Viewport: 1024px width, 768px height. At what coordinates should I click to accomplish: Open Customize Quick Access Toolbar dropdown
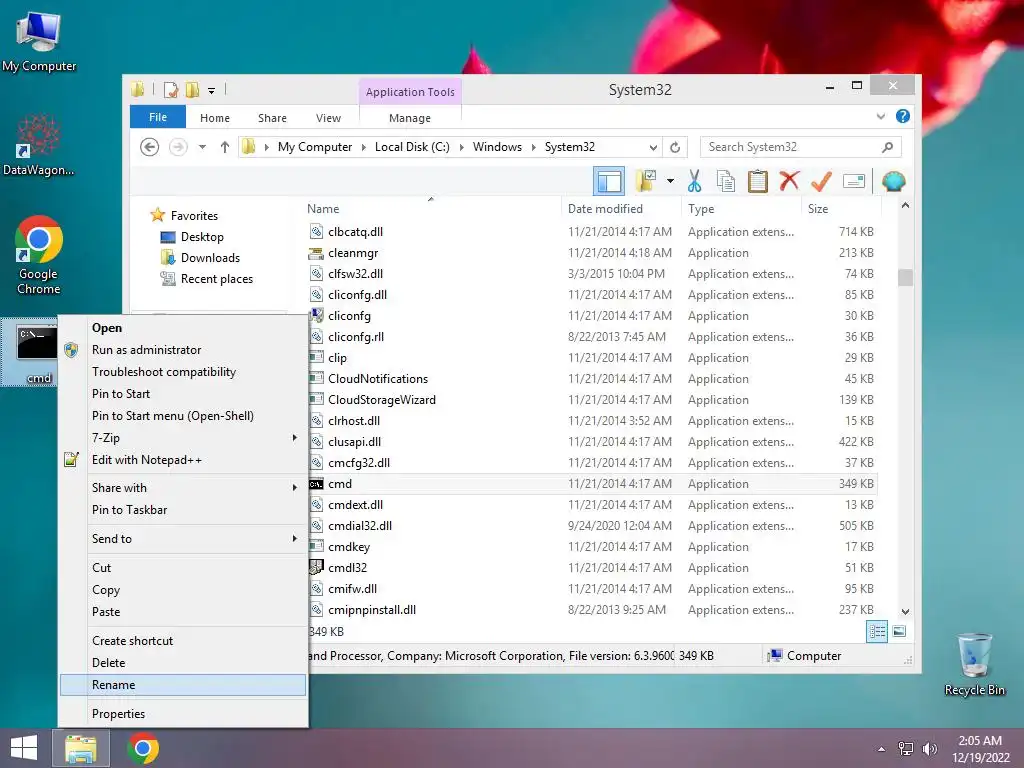[212, 91]
